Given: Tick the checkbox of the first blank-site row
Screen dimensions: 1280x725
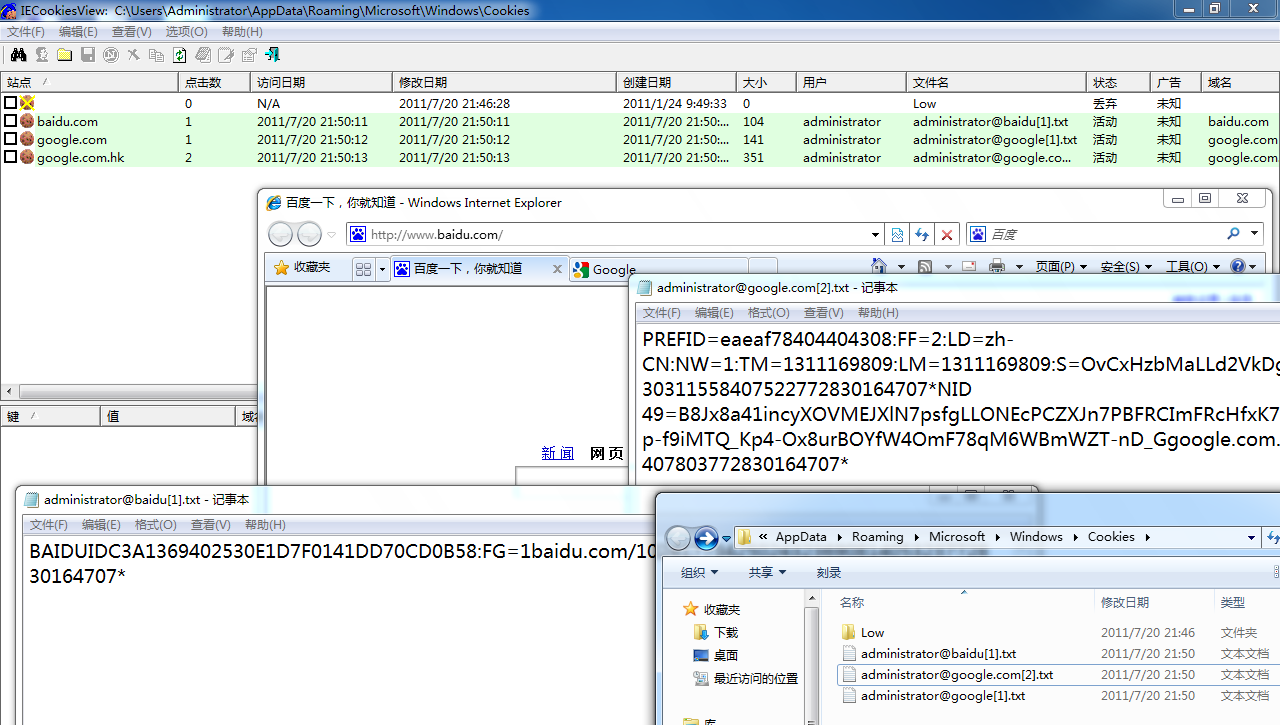Looking at the screenshot, I should pyautogui.click(x=10, y=103).
